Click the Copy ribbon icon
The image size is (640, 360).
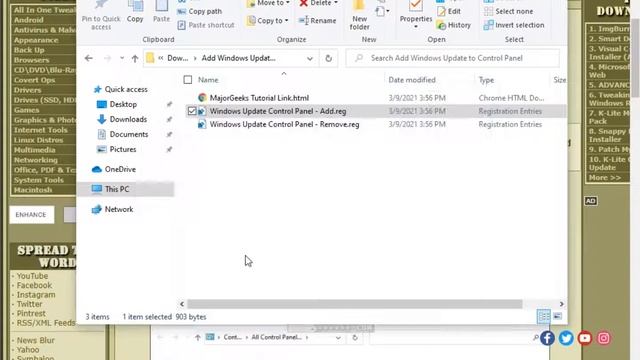click(x=135, y=11)
